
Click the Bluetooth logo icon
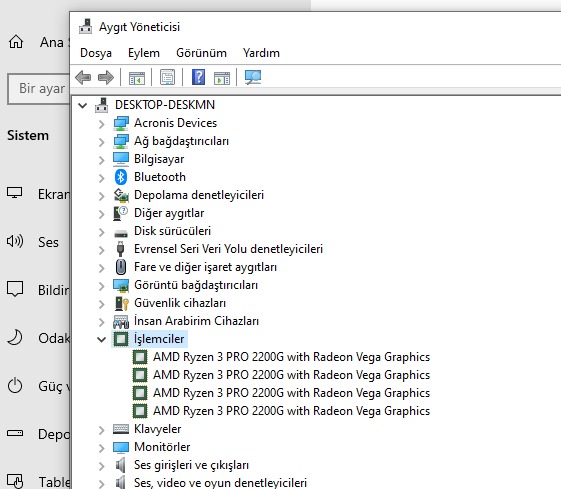(121, 177)
